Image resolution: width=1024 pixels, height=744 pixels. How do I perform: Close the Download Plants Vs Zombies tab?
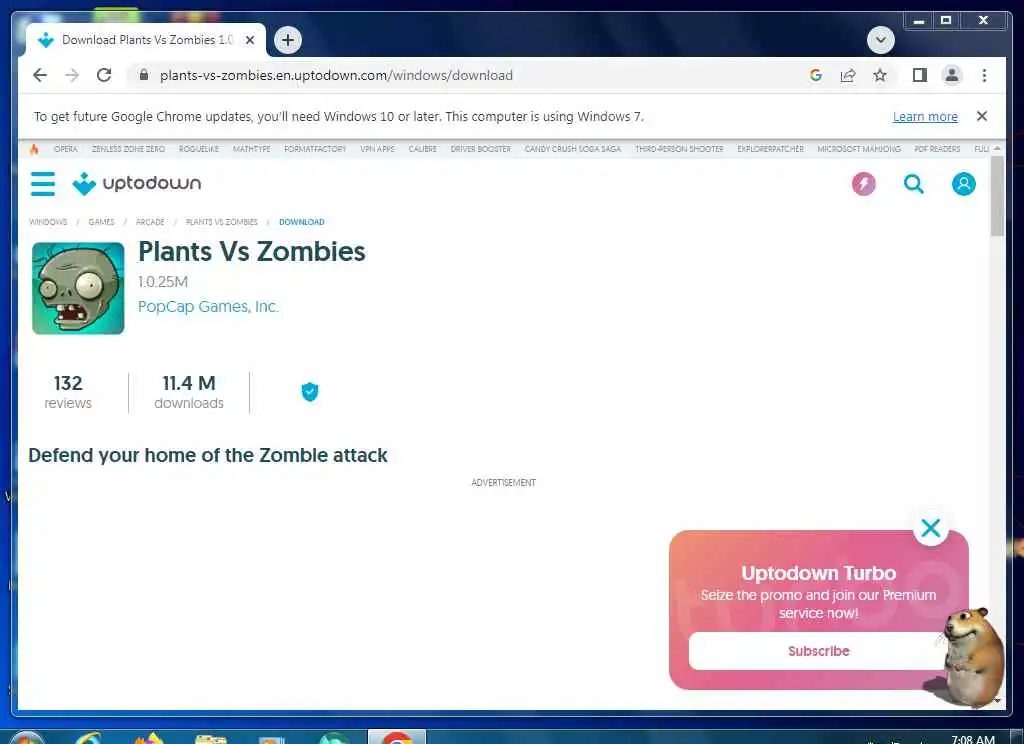pyautogui.click(x=249, y=40)
